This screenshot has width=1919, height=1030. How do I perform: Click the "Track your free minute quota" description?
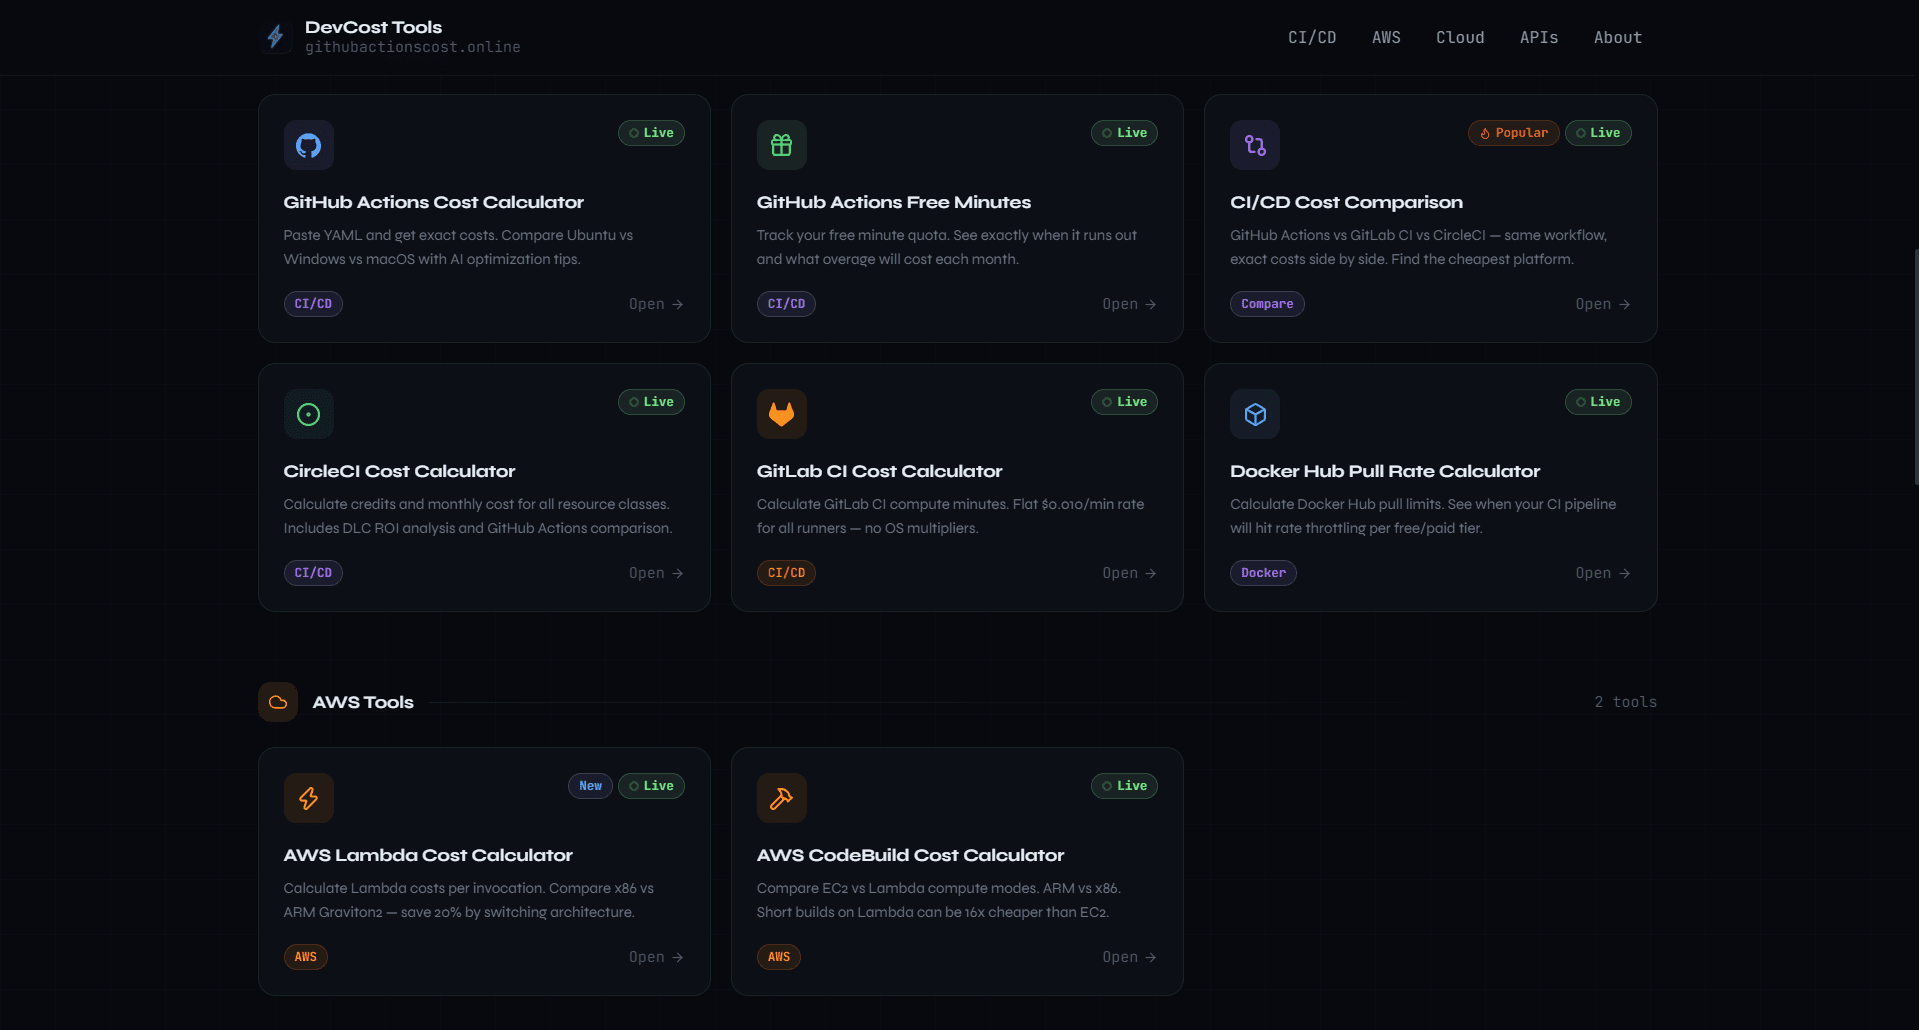pos(947,247)
